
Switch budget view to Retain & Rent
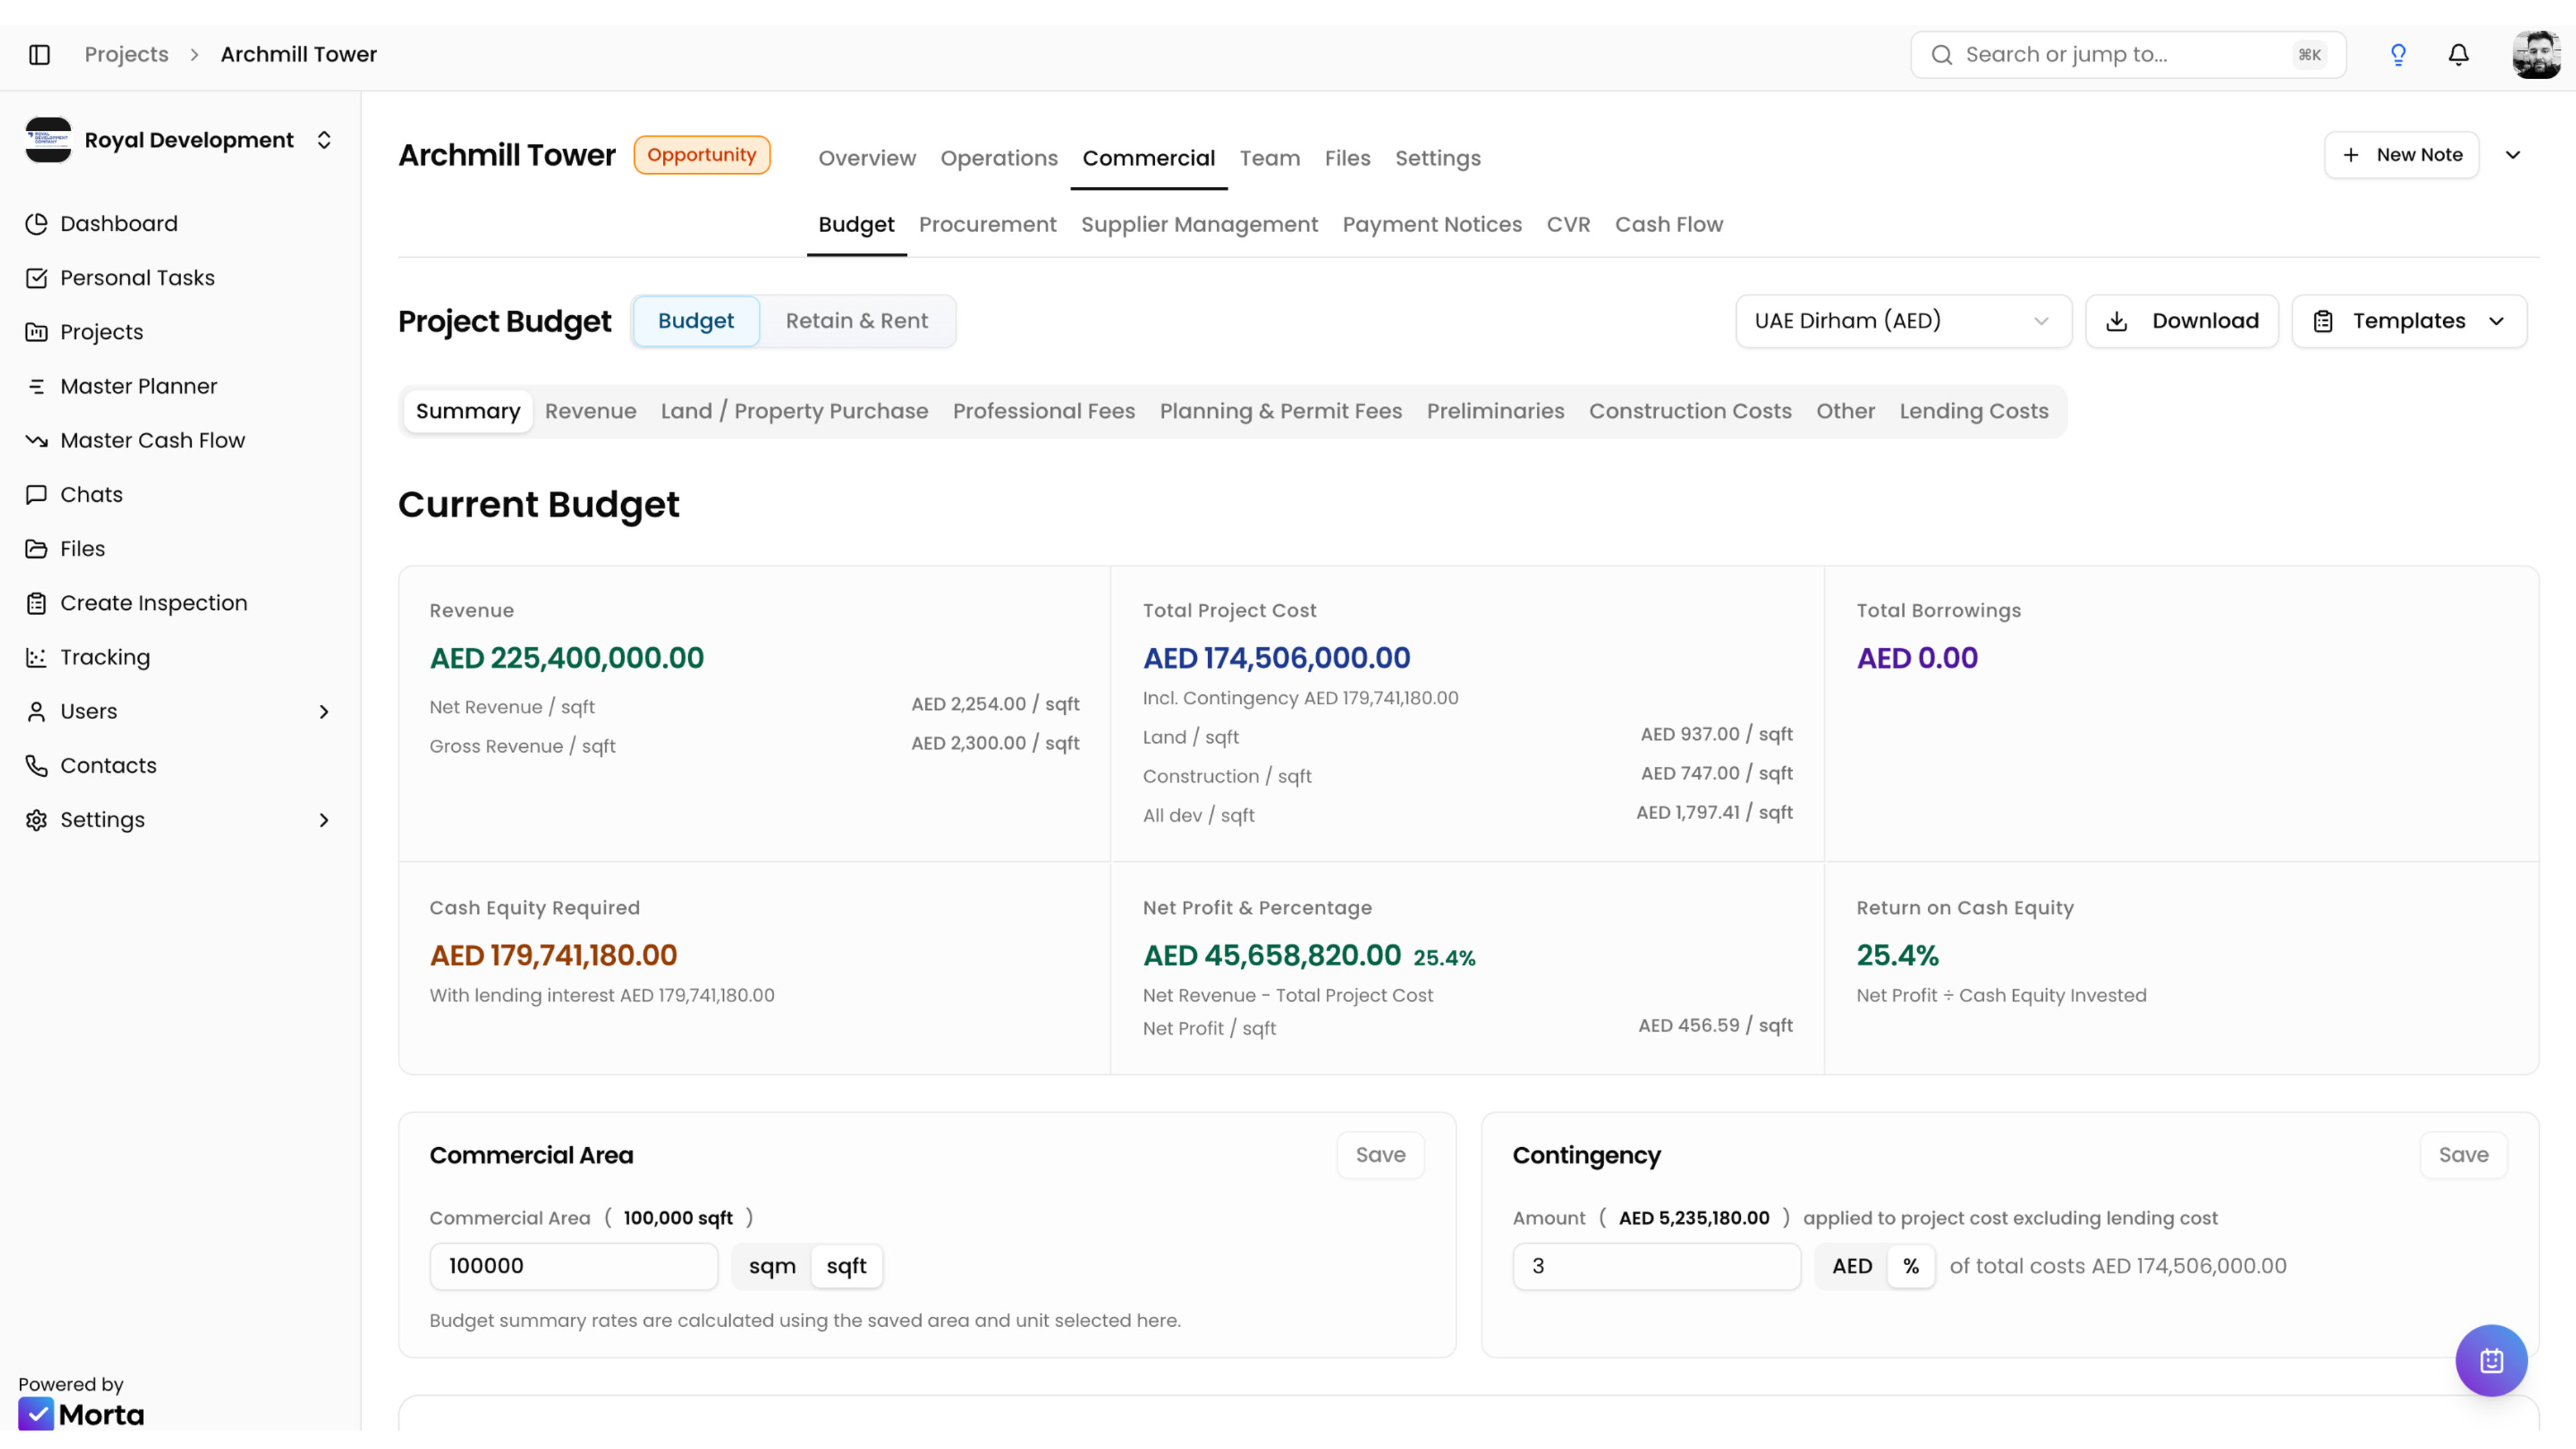[x=856, y=321]
